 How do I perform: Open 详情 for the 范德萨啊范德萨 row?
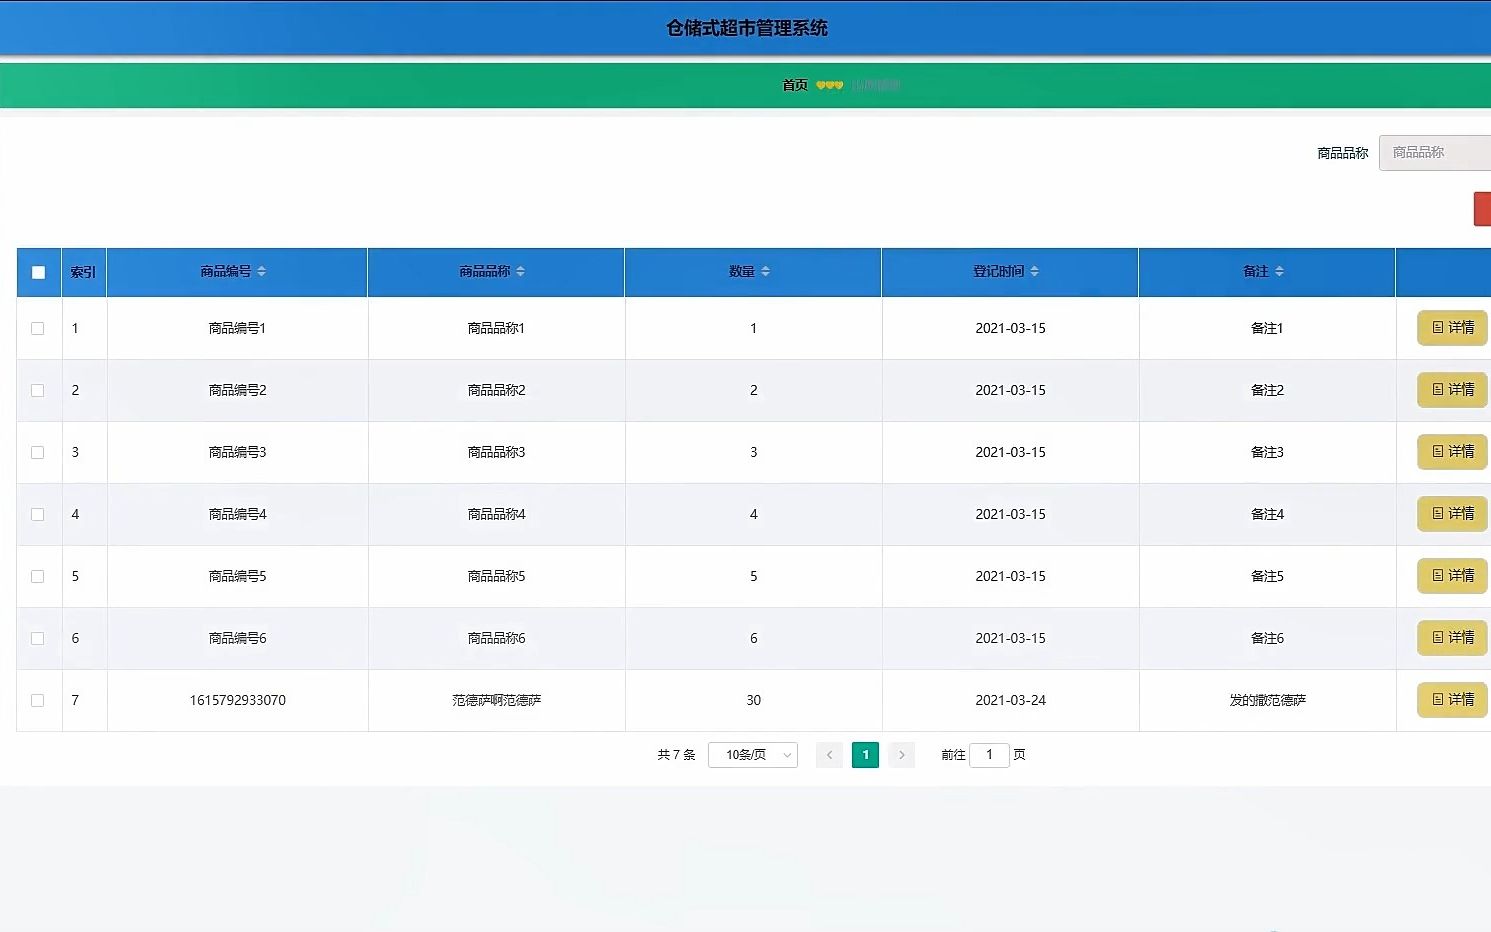[x=1451, y=700]
